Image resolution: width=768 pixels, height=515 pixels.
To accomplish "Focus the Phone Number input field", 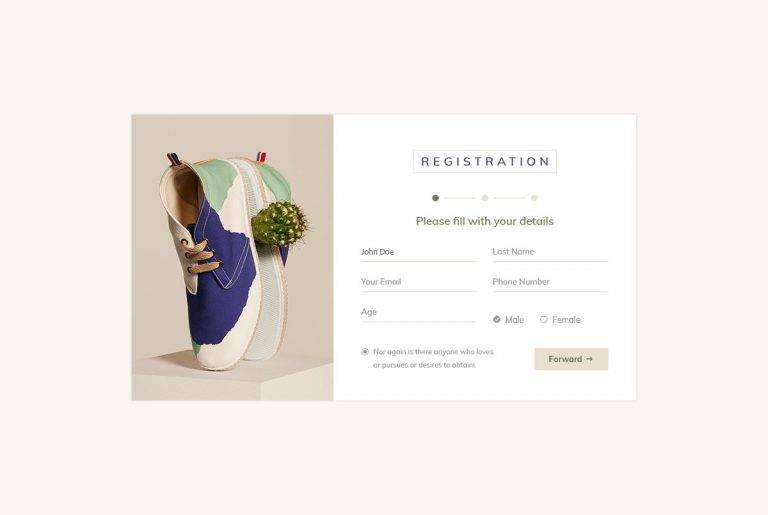I will coord(549,282).
